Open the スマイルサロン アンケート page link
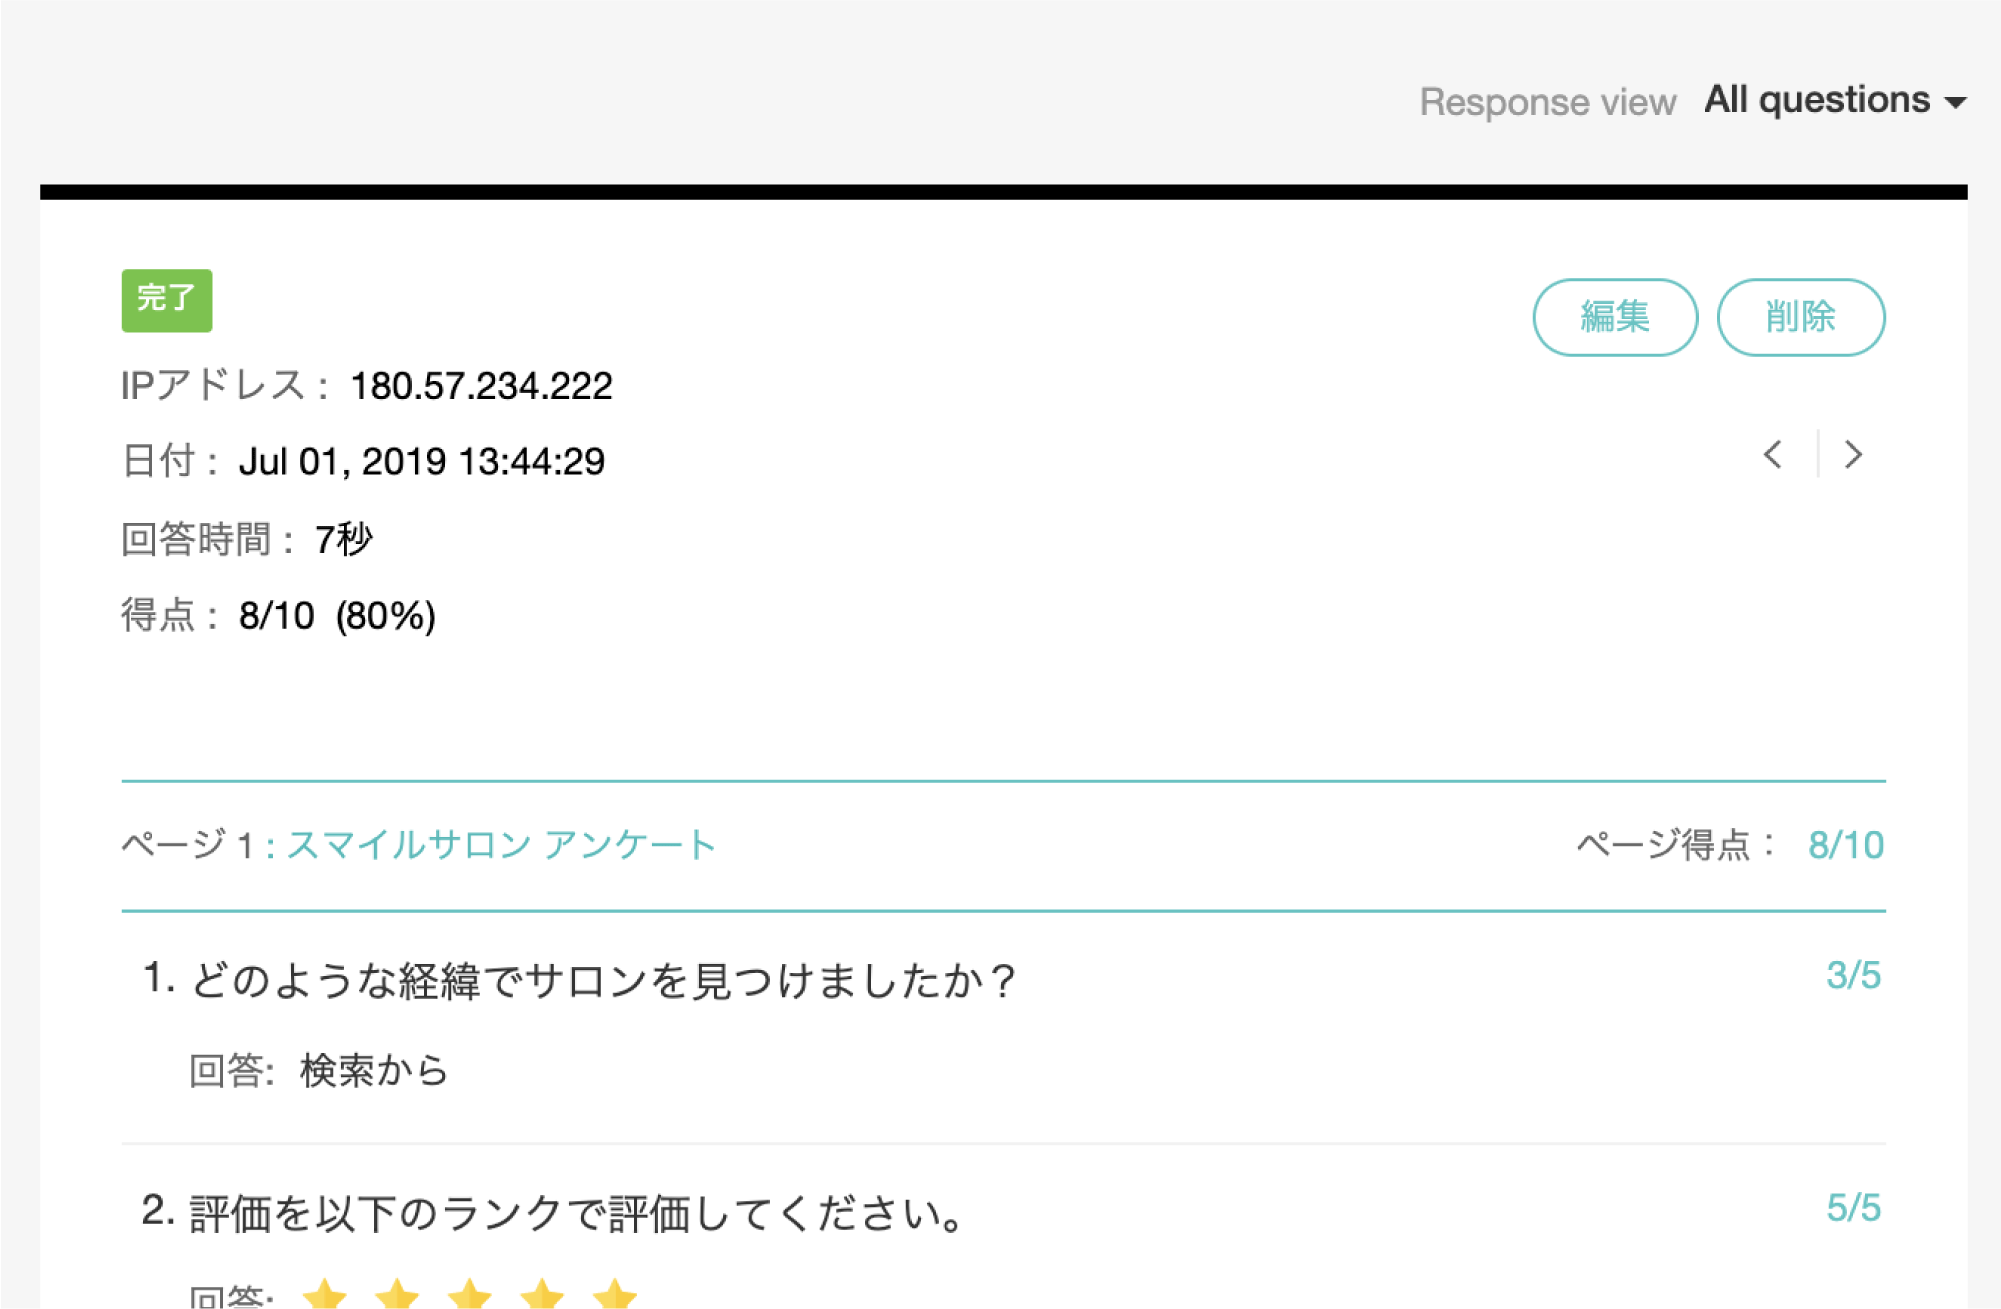The image size is (2001, 1309). tap(501, 845)
